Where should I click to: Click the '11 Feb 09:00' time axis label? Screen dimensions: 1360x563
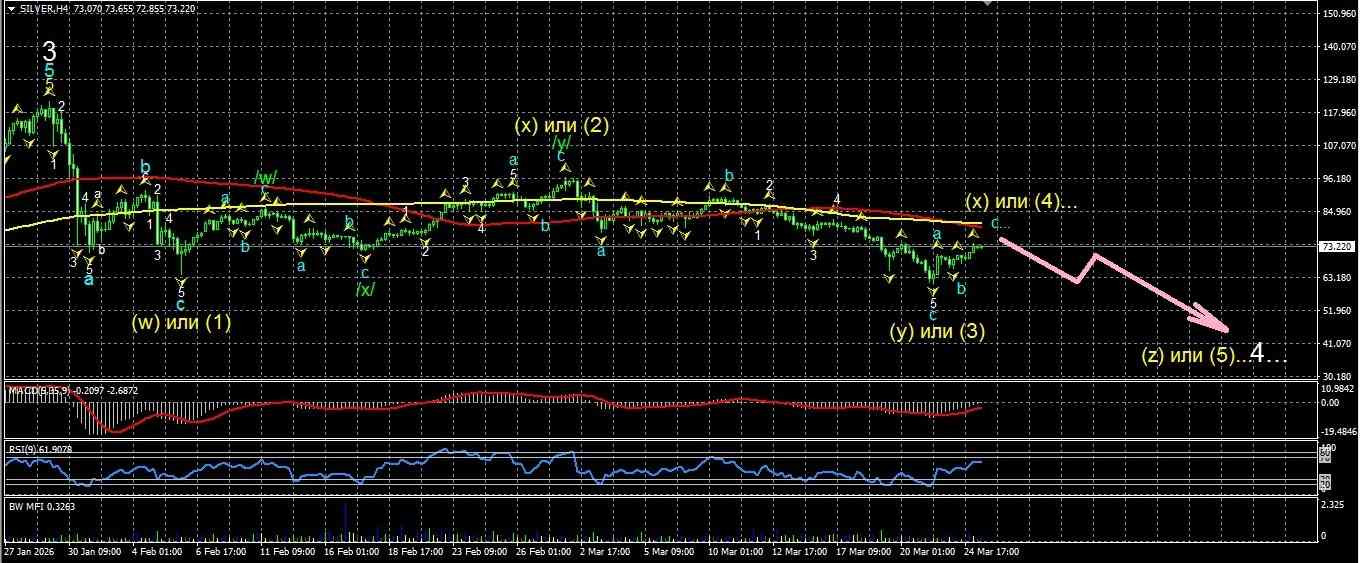pyautogui.click(x=288, y=551)
